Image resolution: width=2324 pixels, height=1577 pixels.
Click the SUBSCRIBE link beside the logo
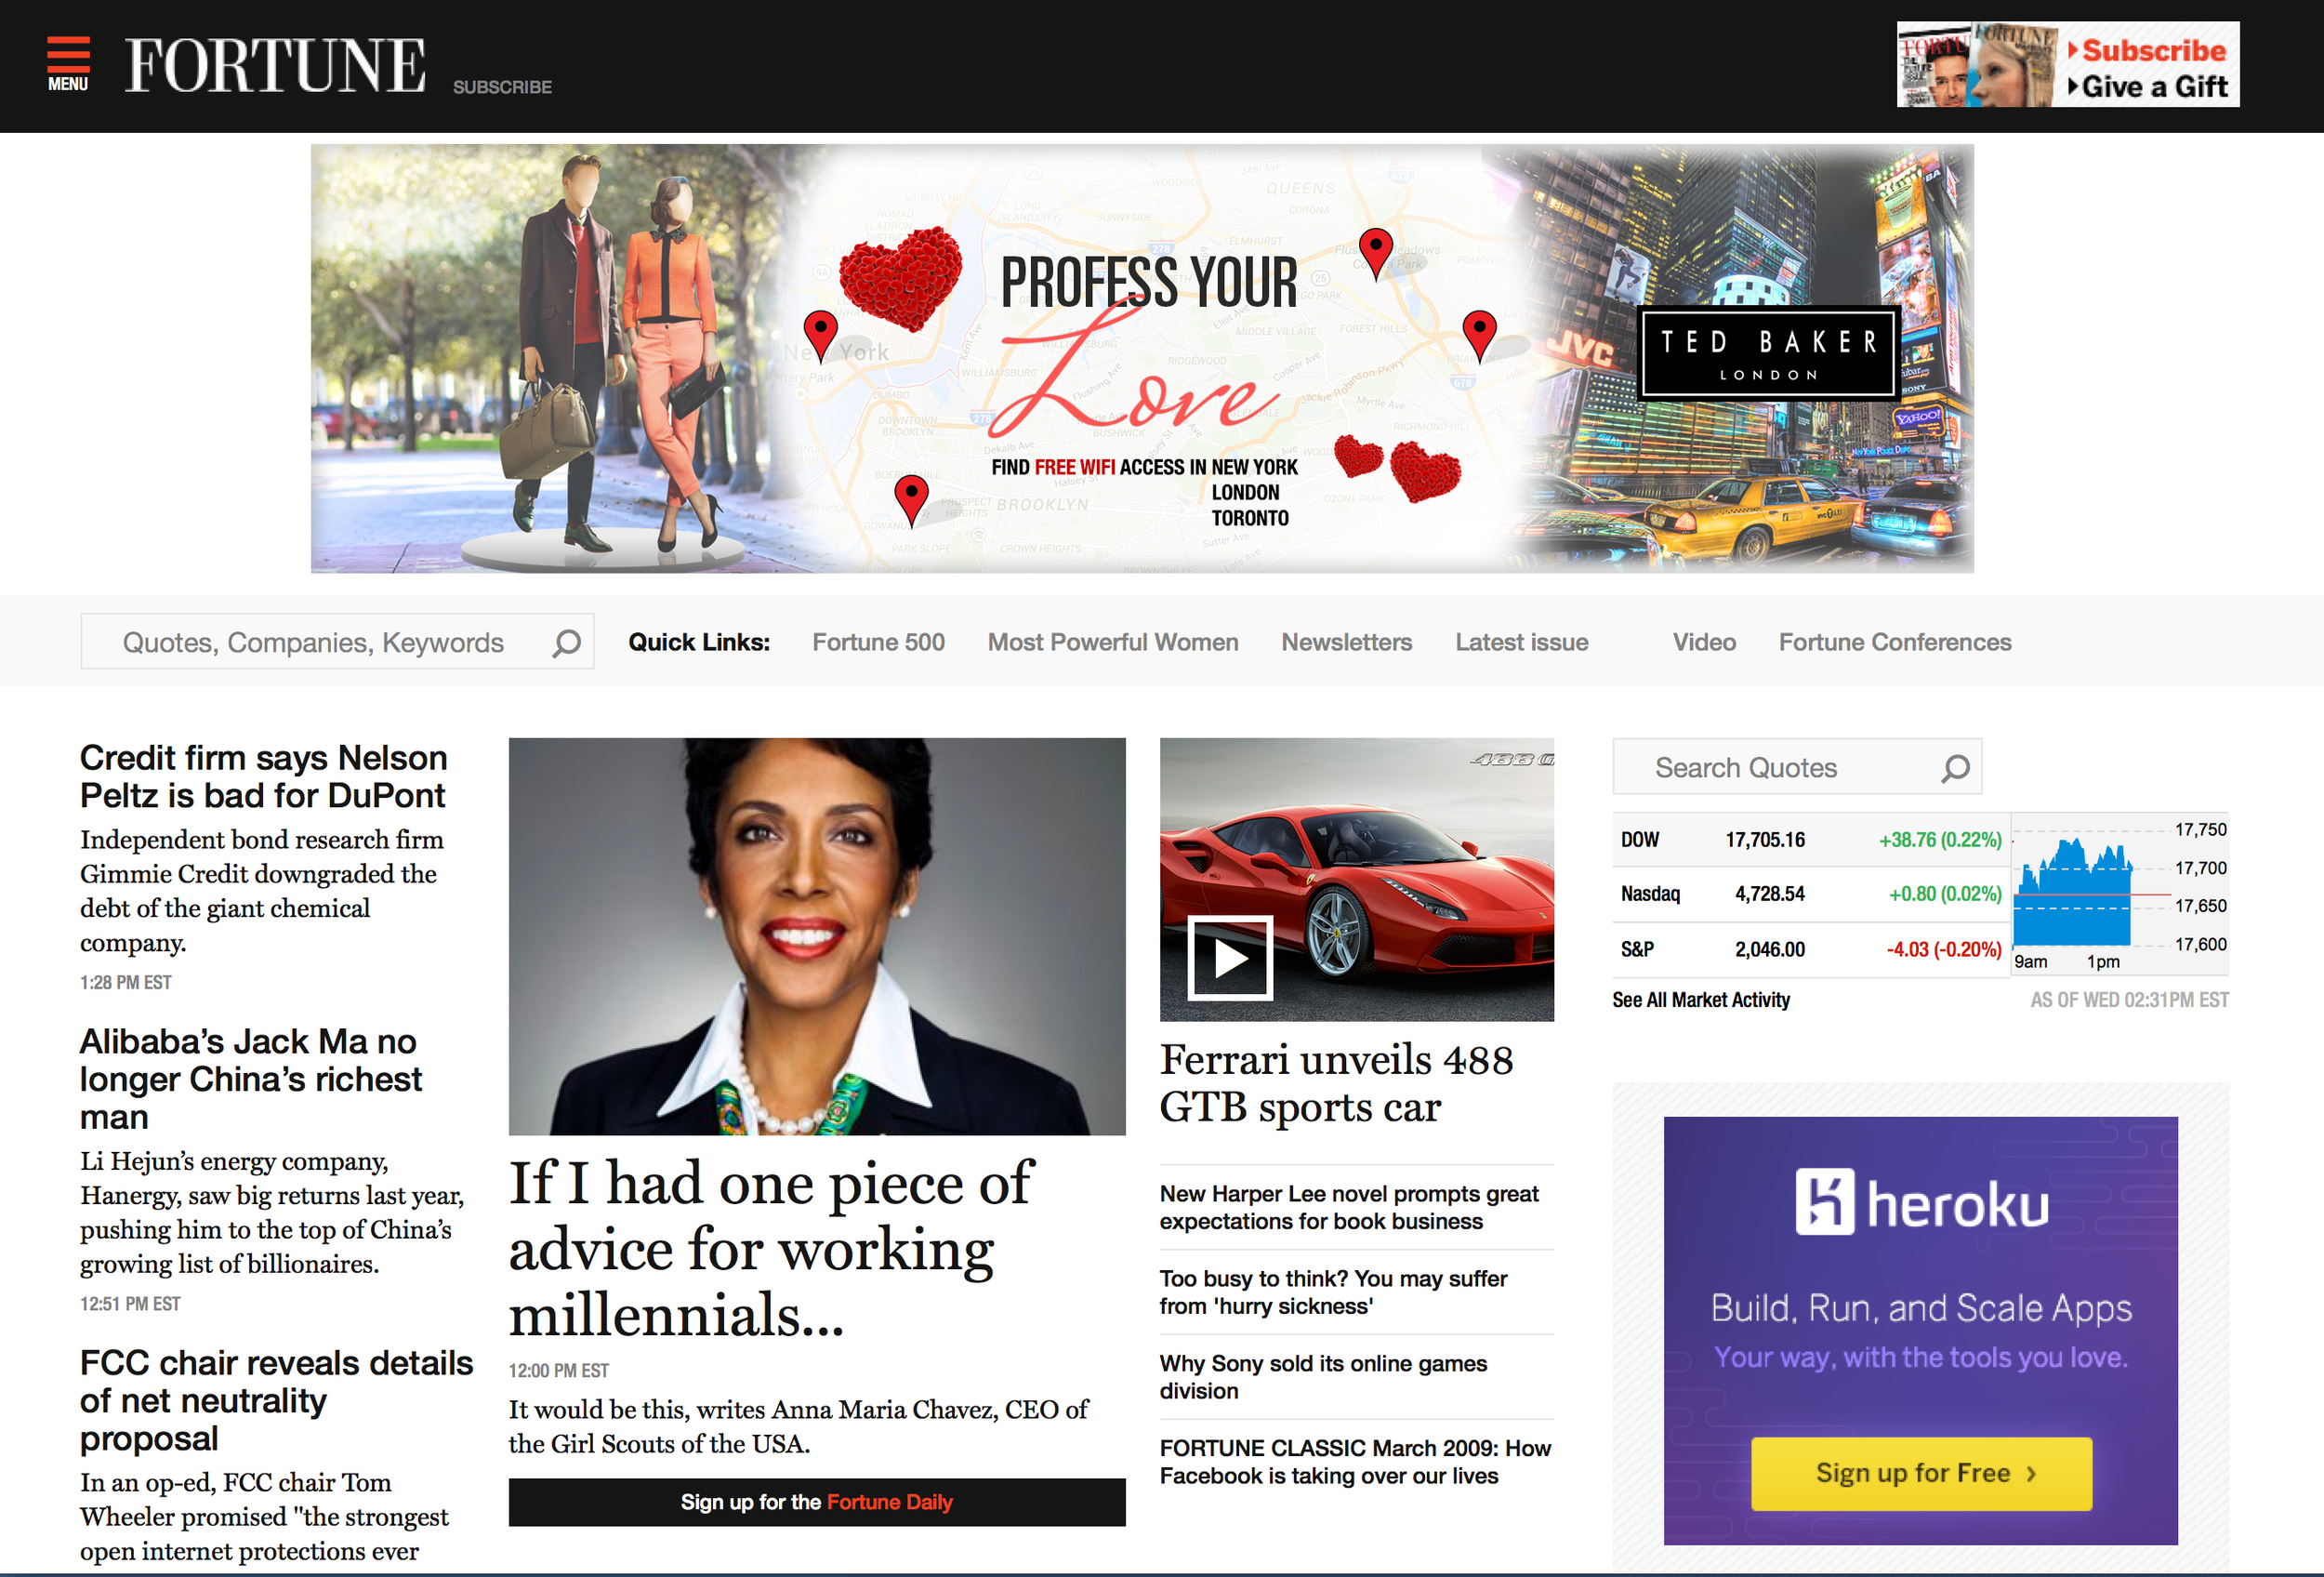(502, 87)
